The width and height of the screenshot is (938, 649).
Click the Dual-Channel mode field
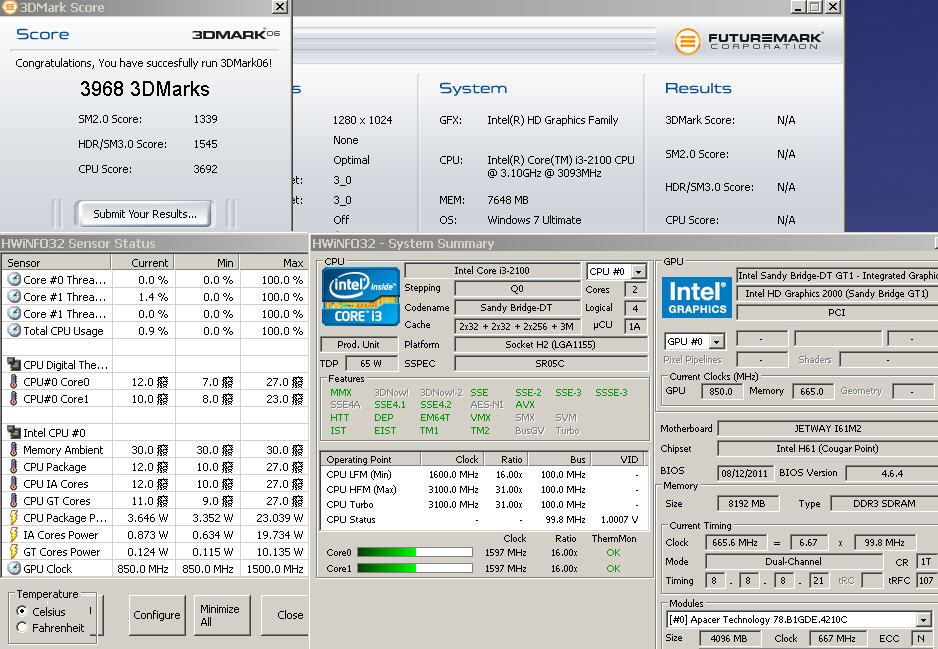[x=793, y=562]
